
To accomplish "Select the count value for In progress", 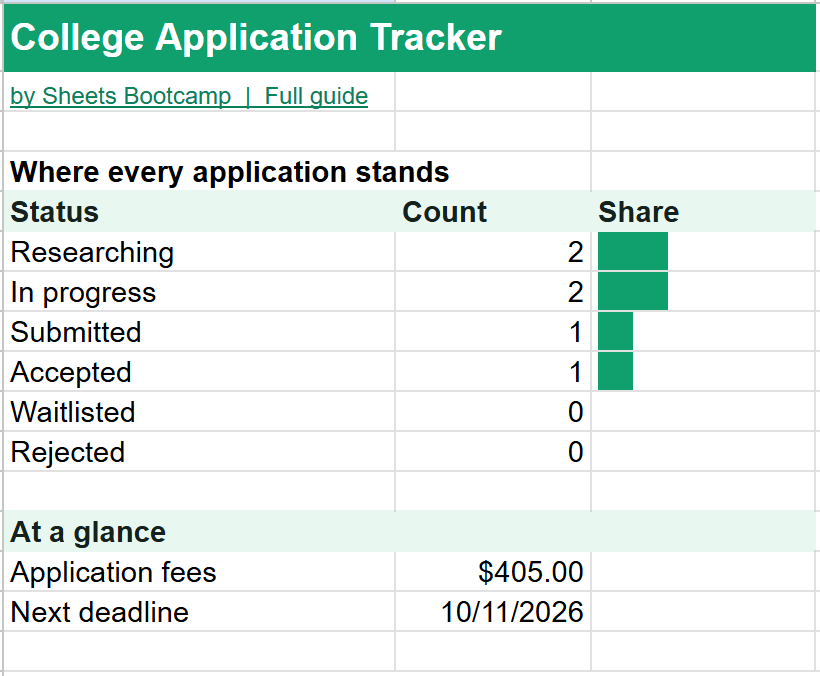I will click(x=493, y=292).
